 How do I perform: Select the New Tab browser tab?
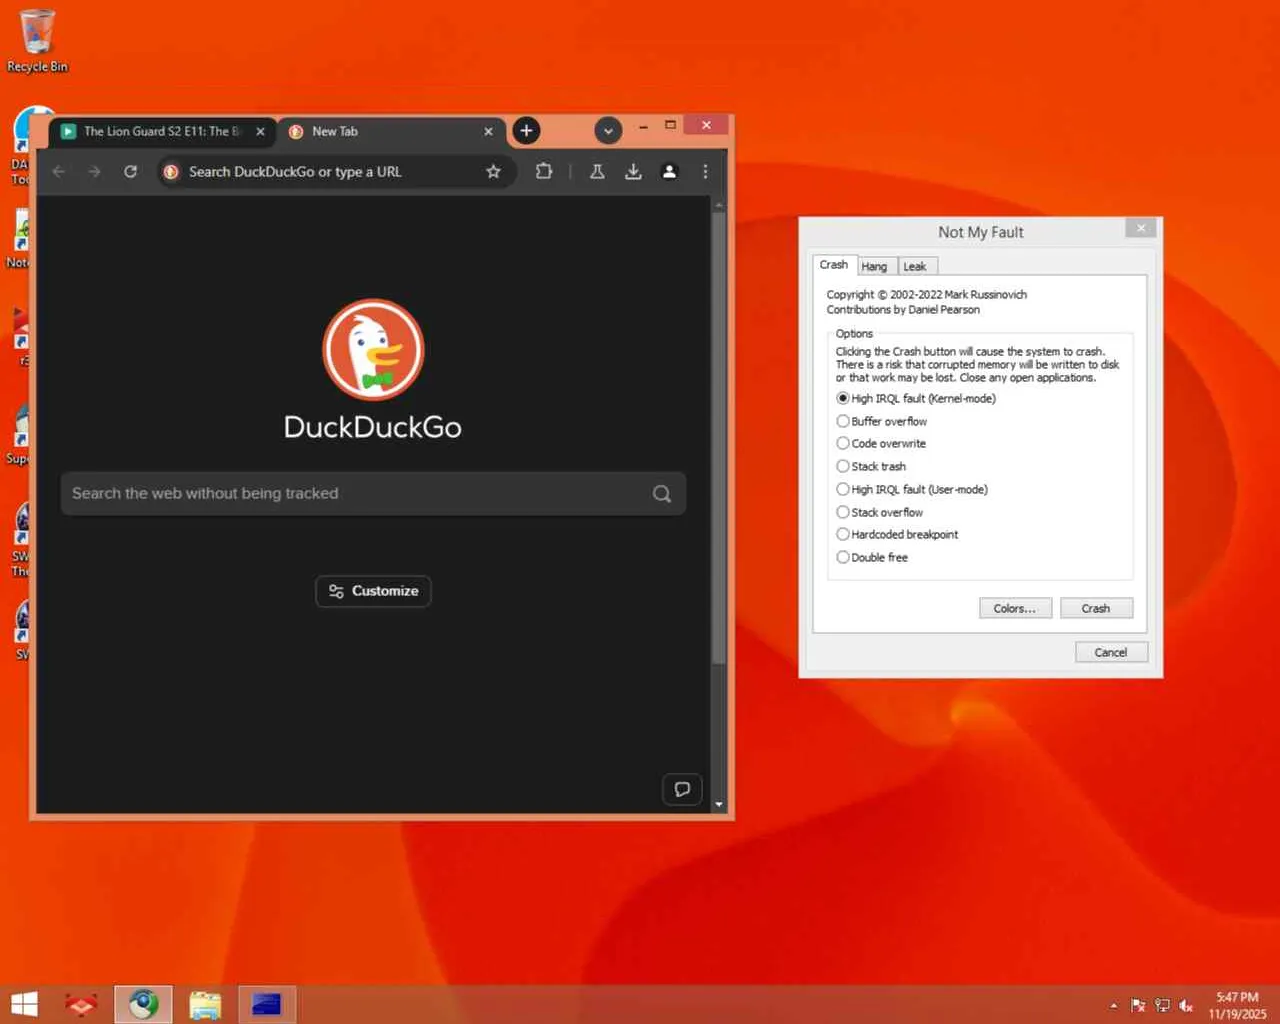point(391,131)
